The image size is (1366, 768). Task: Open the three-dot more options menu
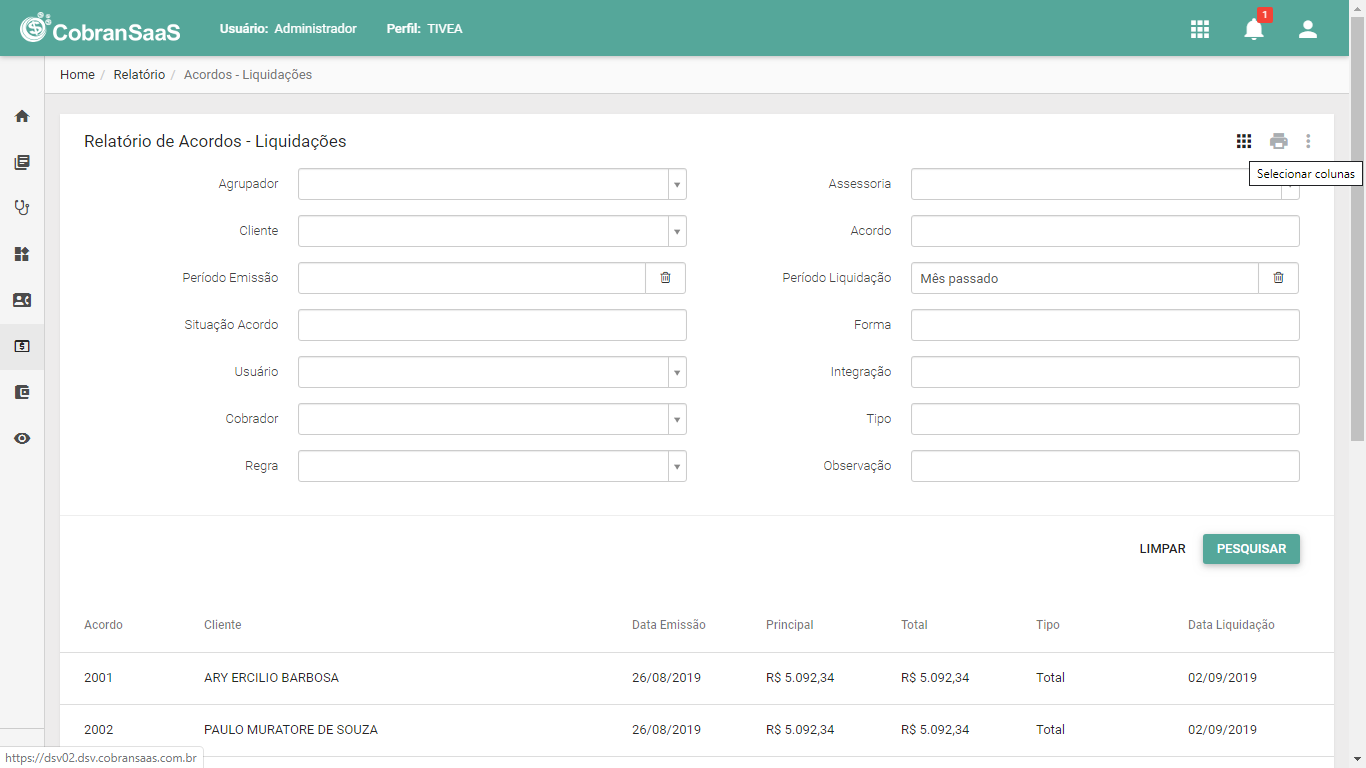pyautogui.click(x=1308, y=141)
